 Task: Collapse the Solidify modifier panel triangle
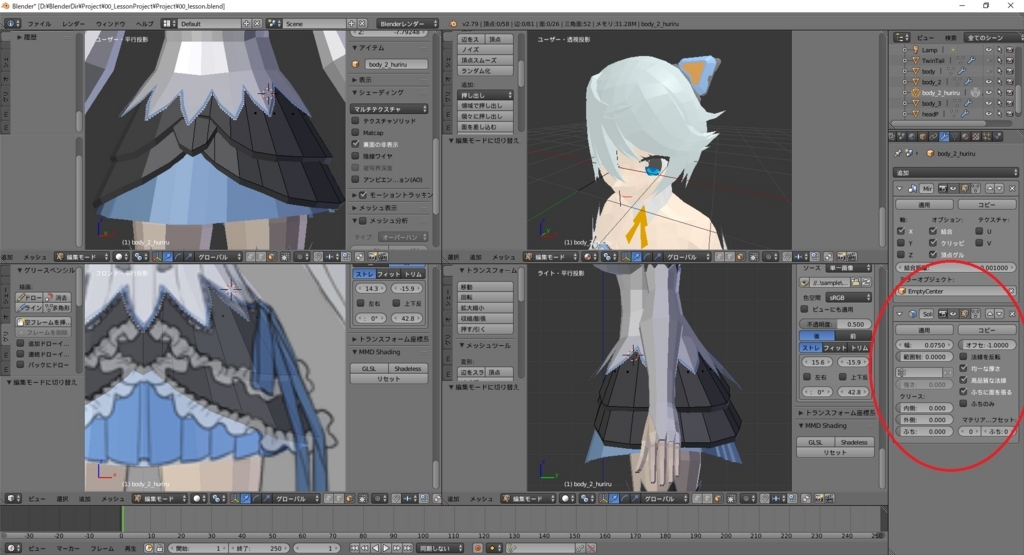[899, 314]
